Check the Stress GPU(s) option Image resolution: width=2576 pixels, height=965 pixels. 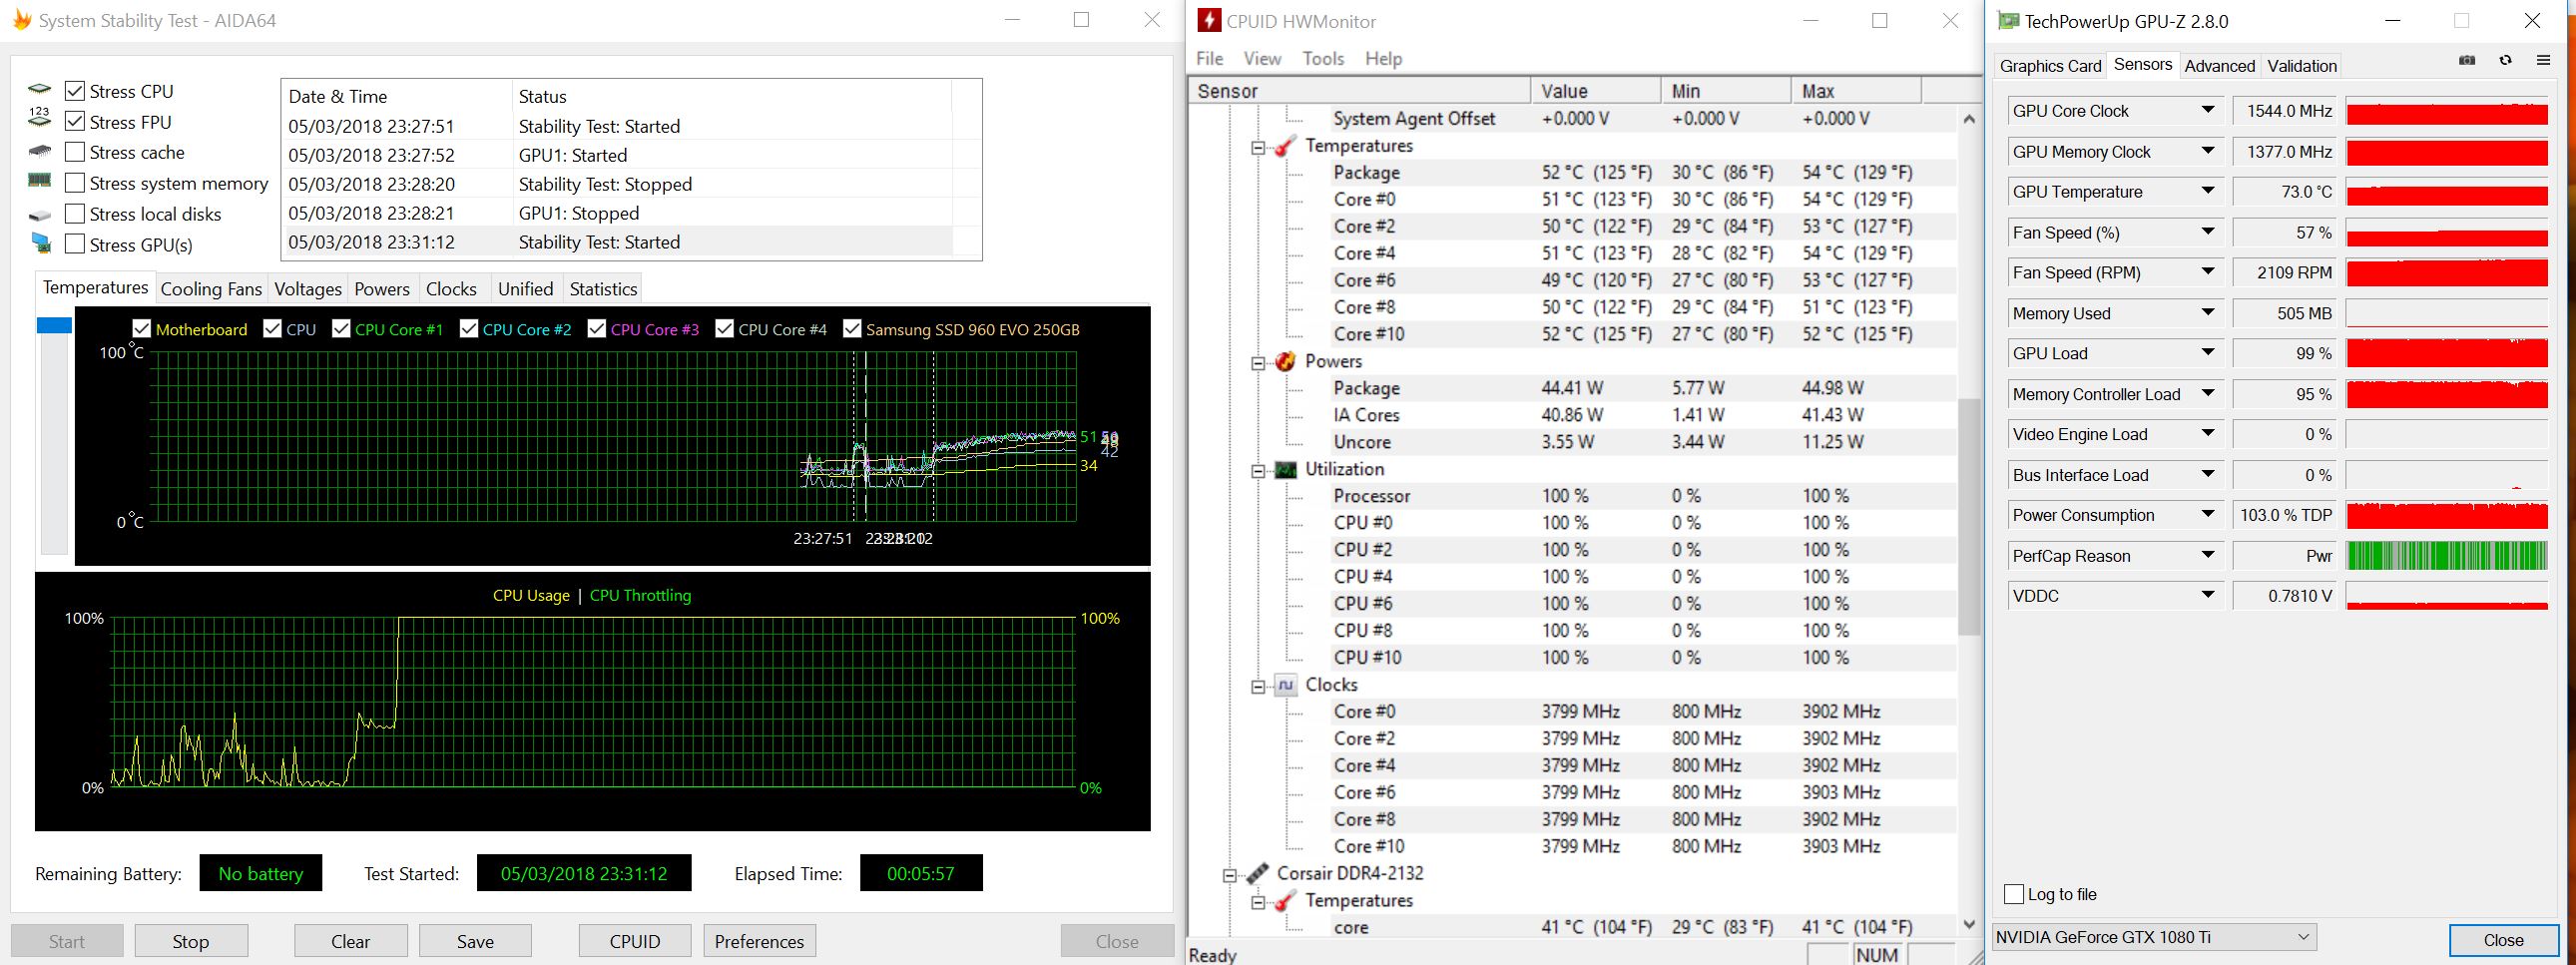click(x=75, y=244)
